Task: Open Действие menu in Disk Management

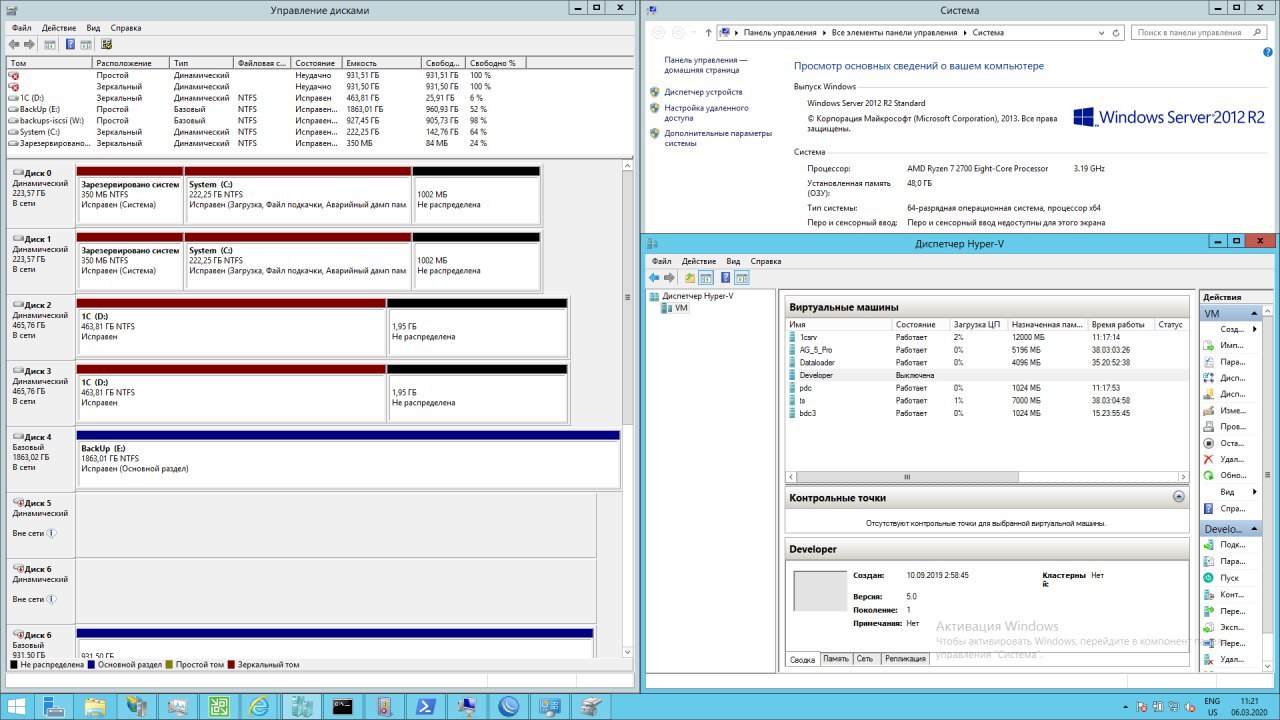Action: [59, 28]
